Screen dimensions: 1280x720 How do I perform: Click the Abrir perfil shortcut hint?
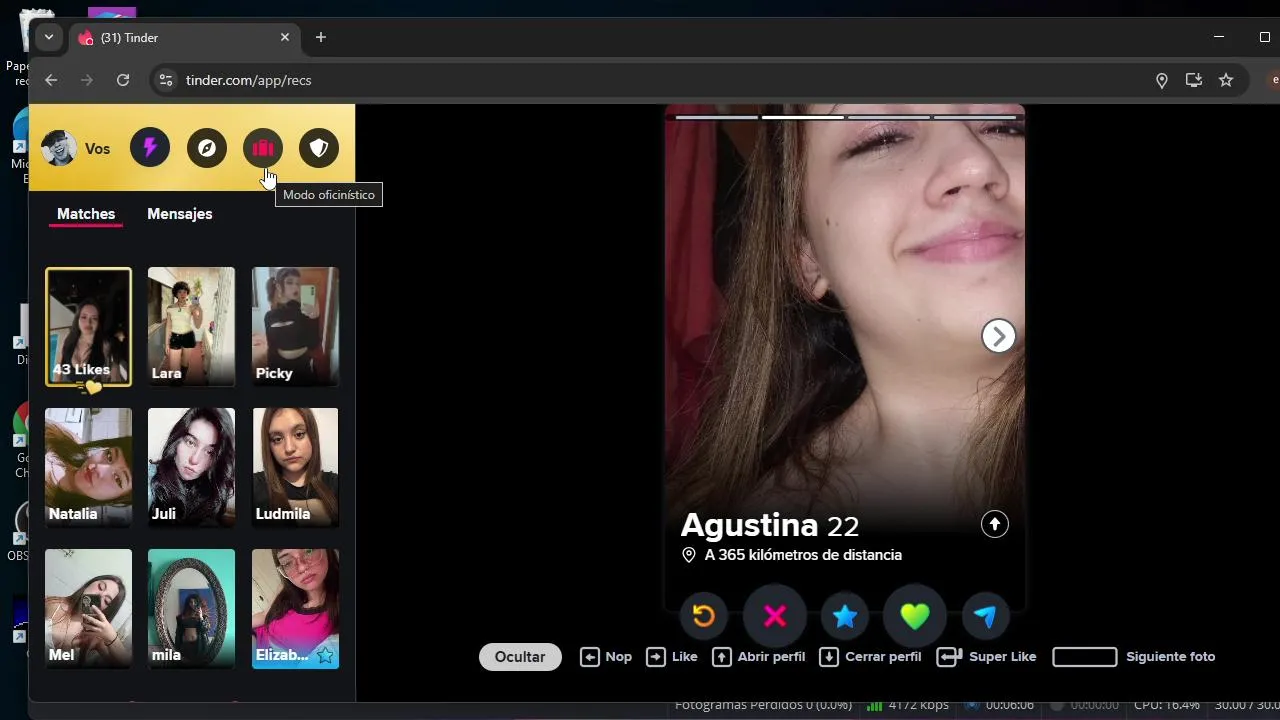pos(758,657)
